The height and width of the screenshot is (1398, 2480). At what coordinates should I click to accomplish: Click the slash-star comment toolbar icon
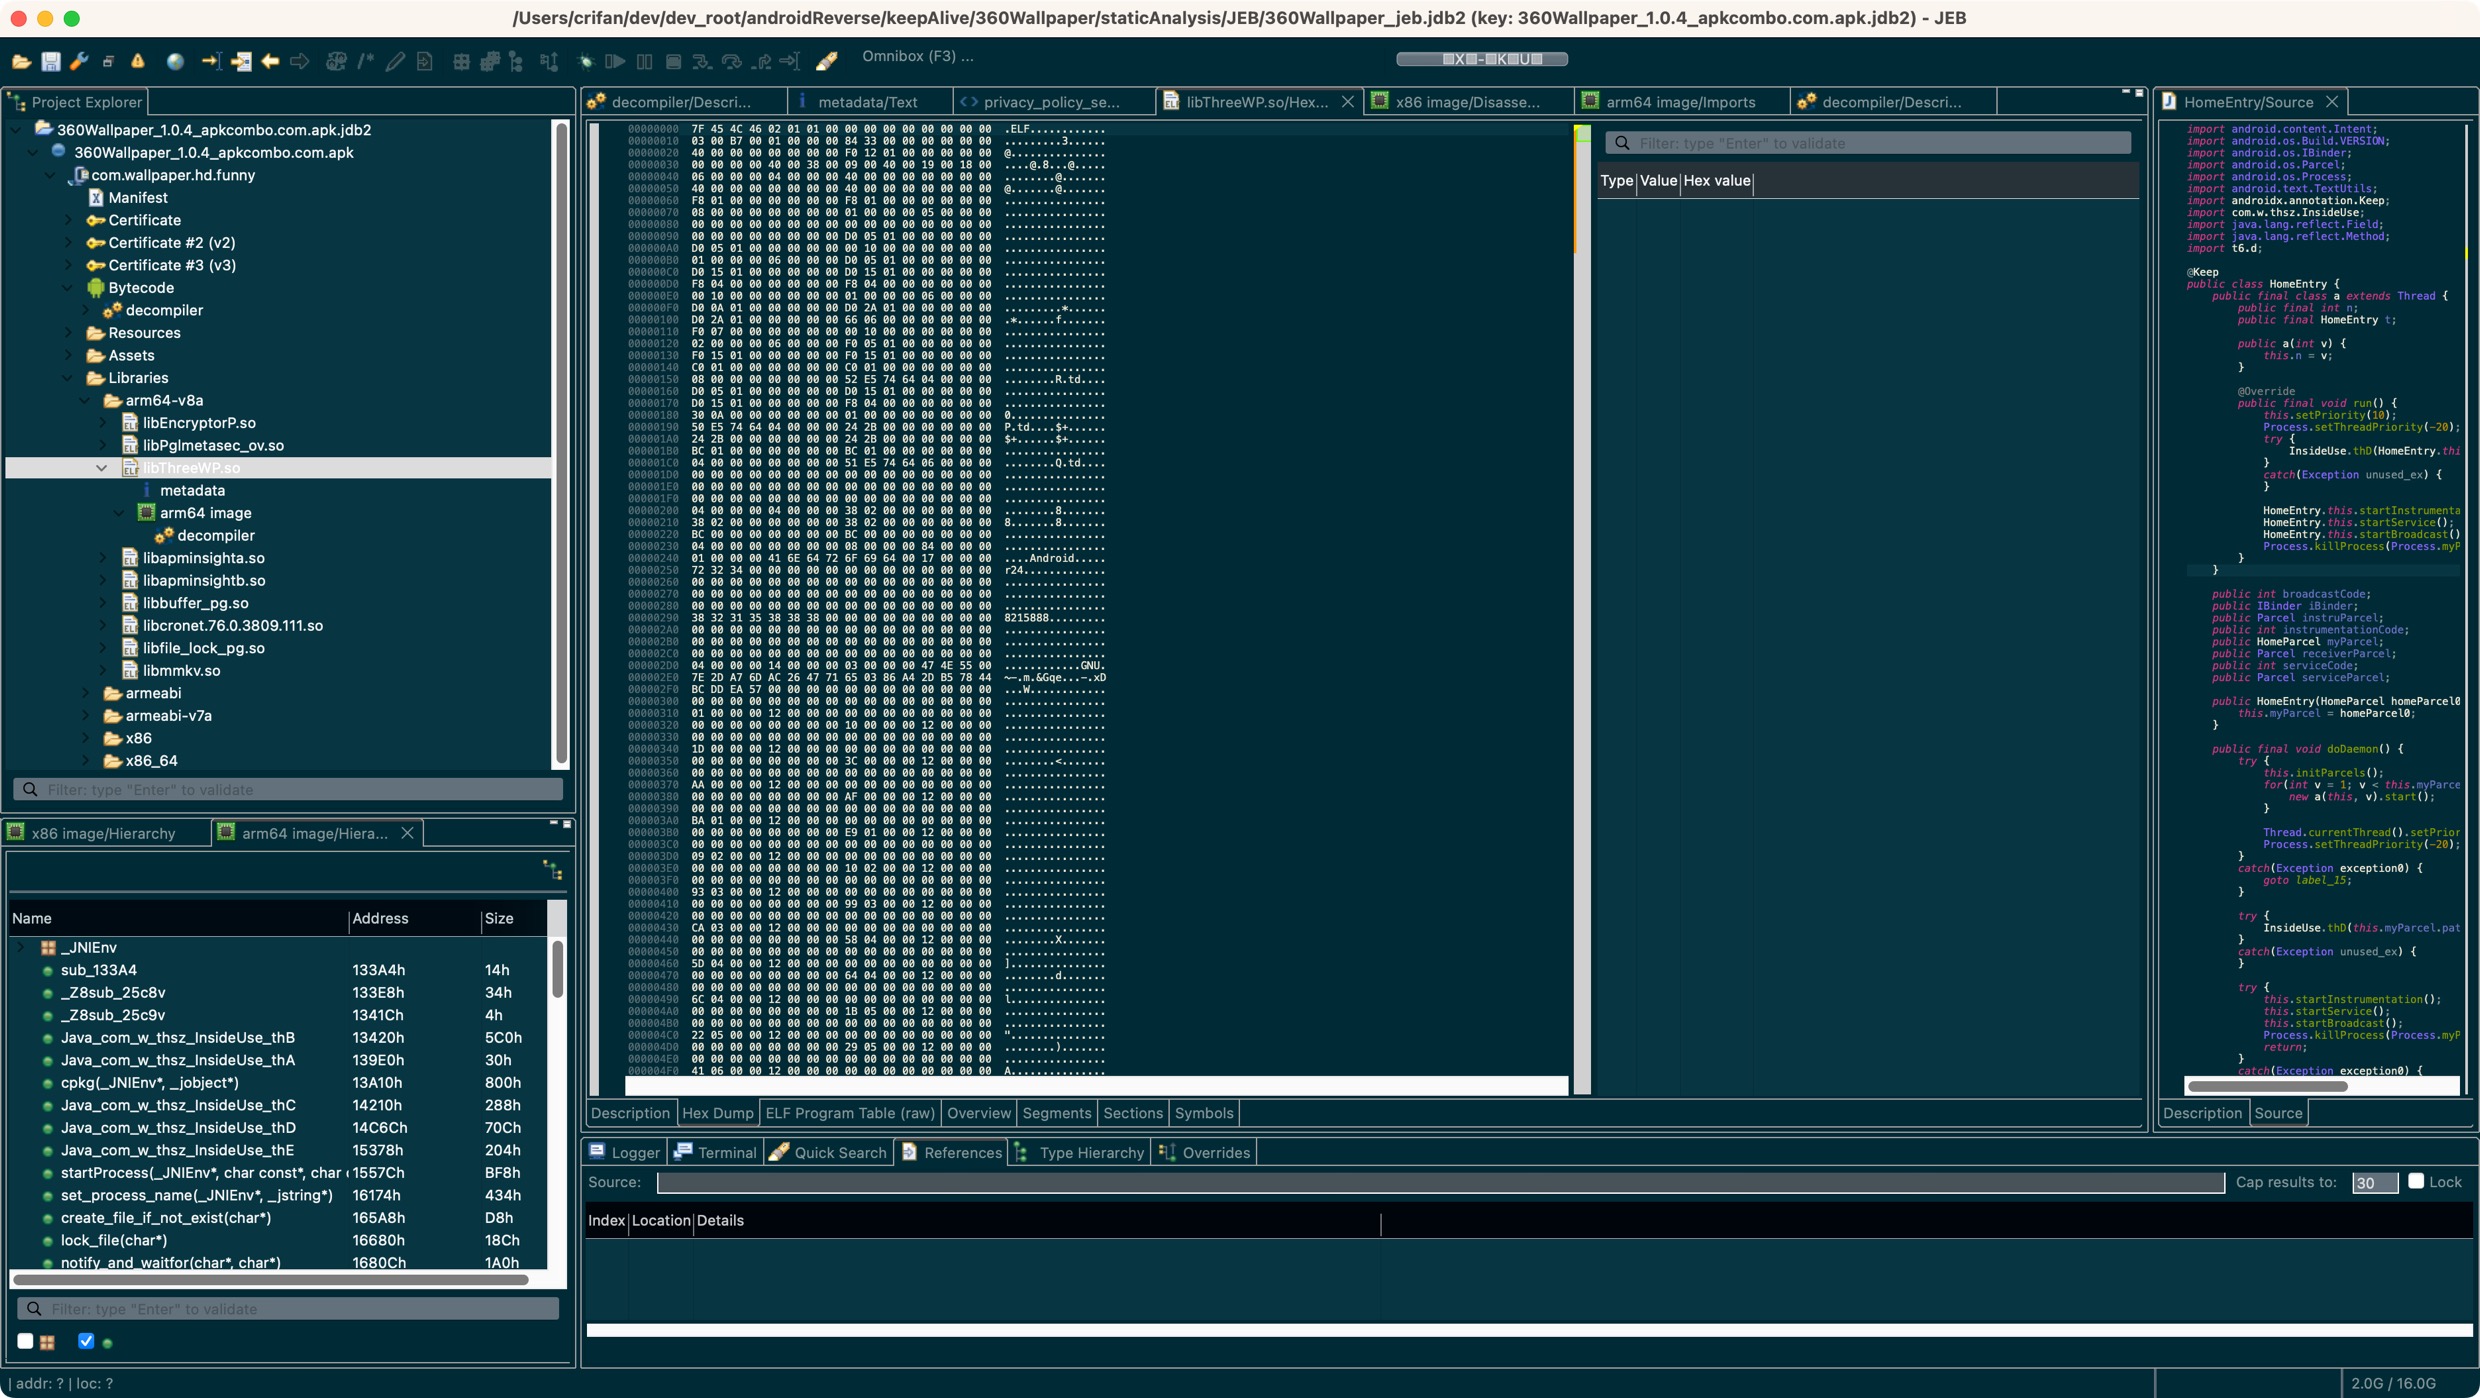tap(366, 61)
